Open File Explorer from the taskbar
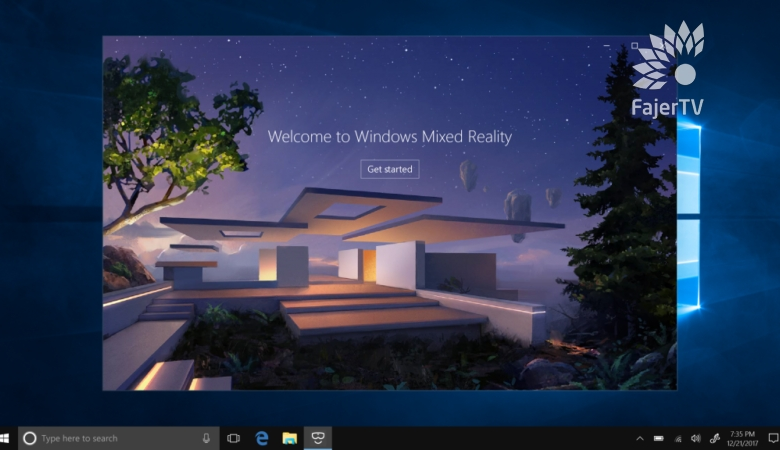The height and width of the screenshot is (450, 780). tap(290, 438)
